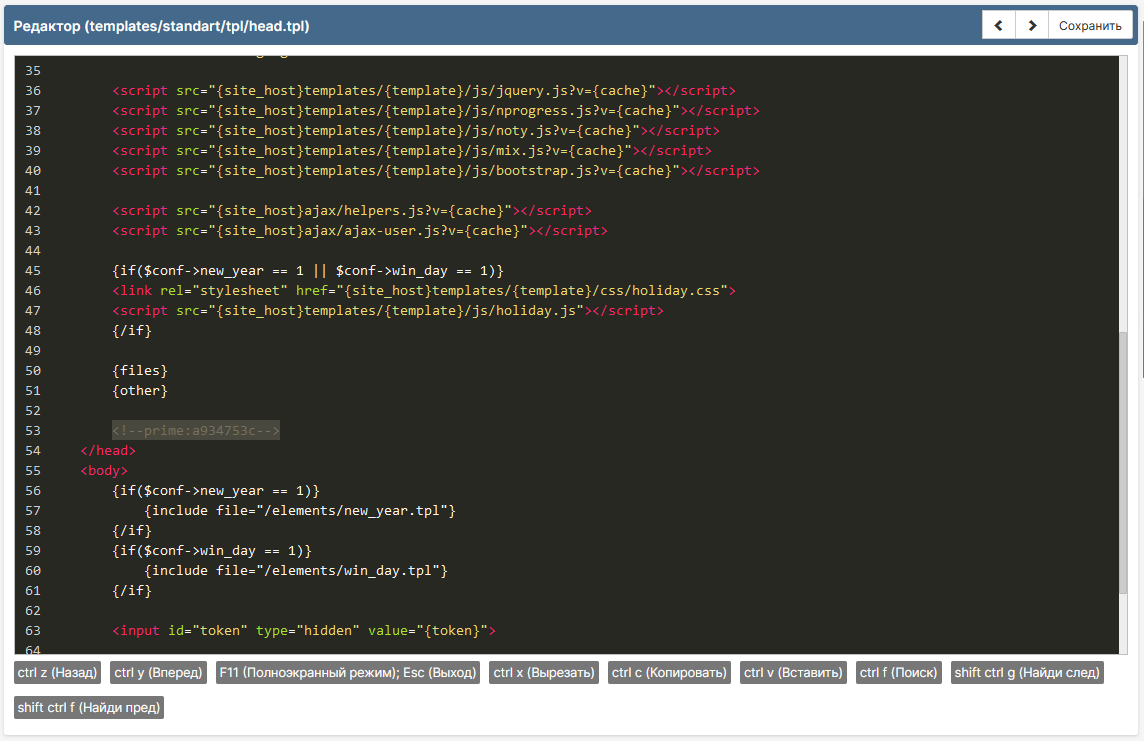Screen dimensions: 1144x741
Task: Save the template with Сохранить
Action: (1090, 26)
